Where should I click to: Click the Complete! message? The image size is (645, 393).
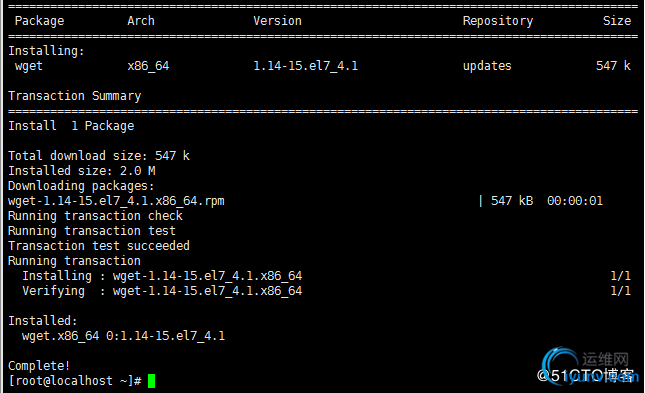[39, 365]
